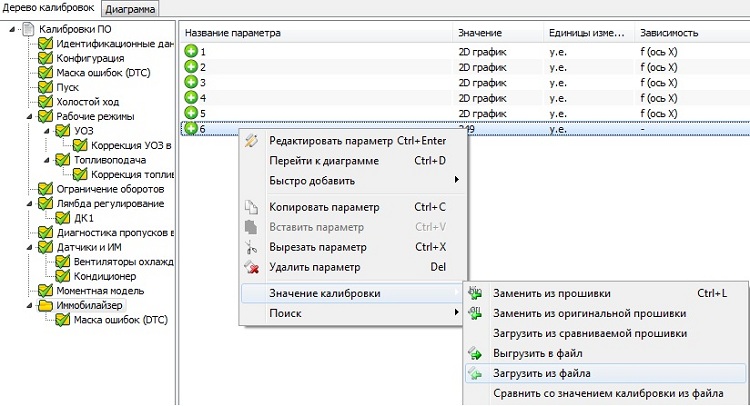Toggle the Моментная модель checkbox
The height and width of the screenshot is (406, 750).
(45, 290)
